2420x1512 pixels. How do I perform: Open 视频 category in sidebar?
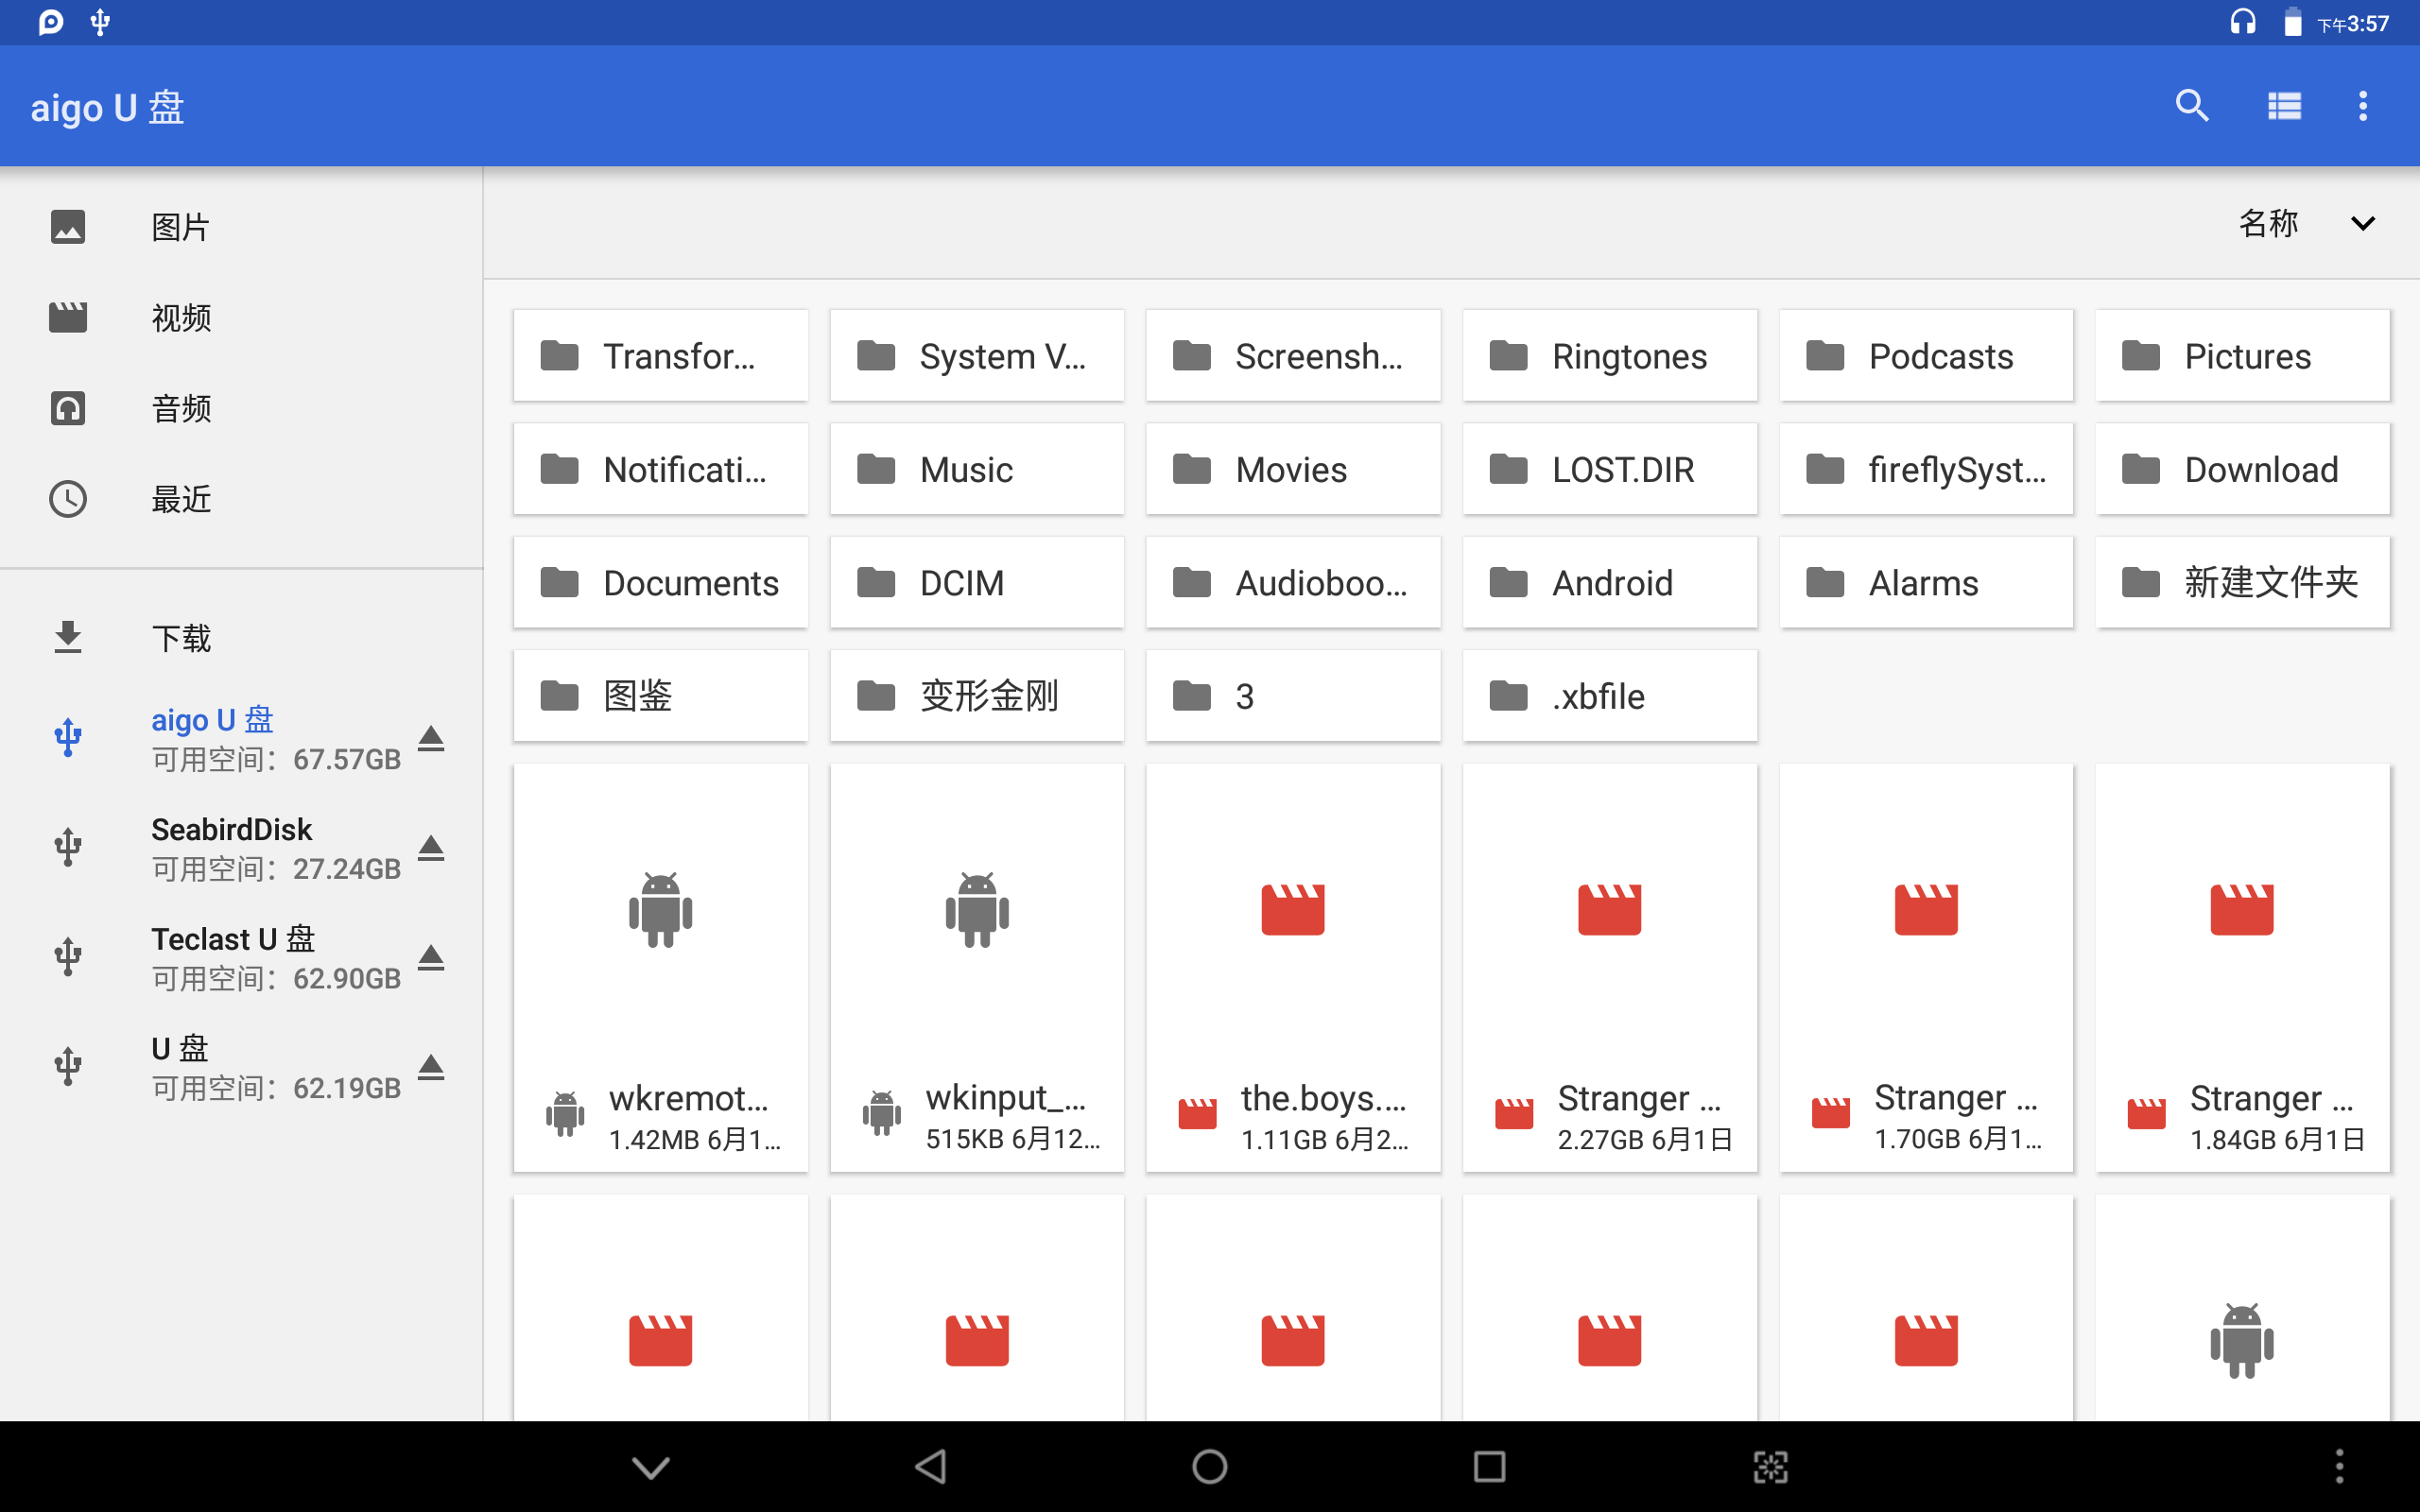(x=241, y=318)
